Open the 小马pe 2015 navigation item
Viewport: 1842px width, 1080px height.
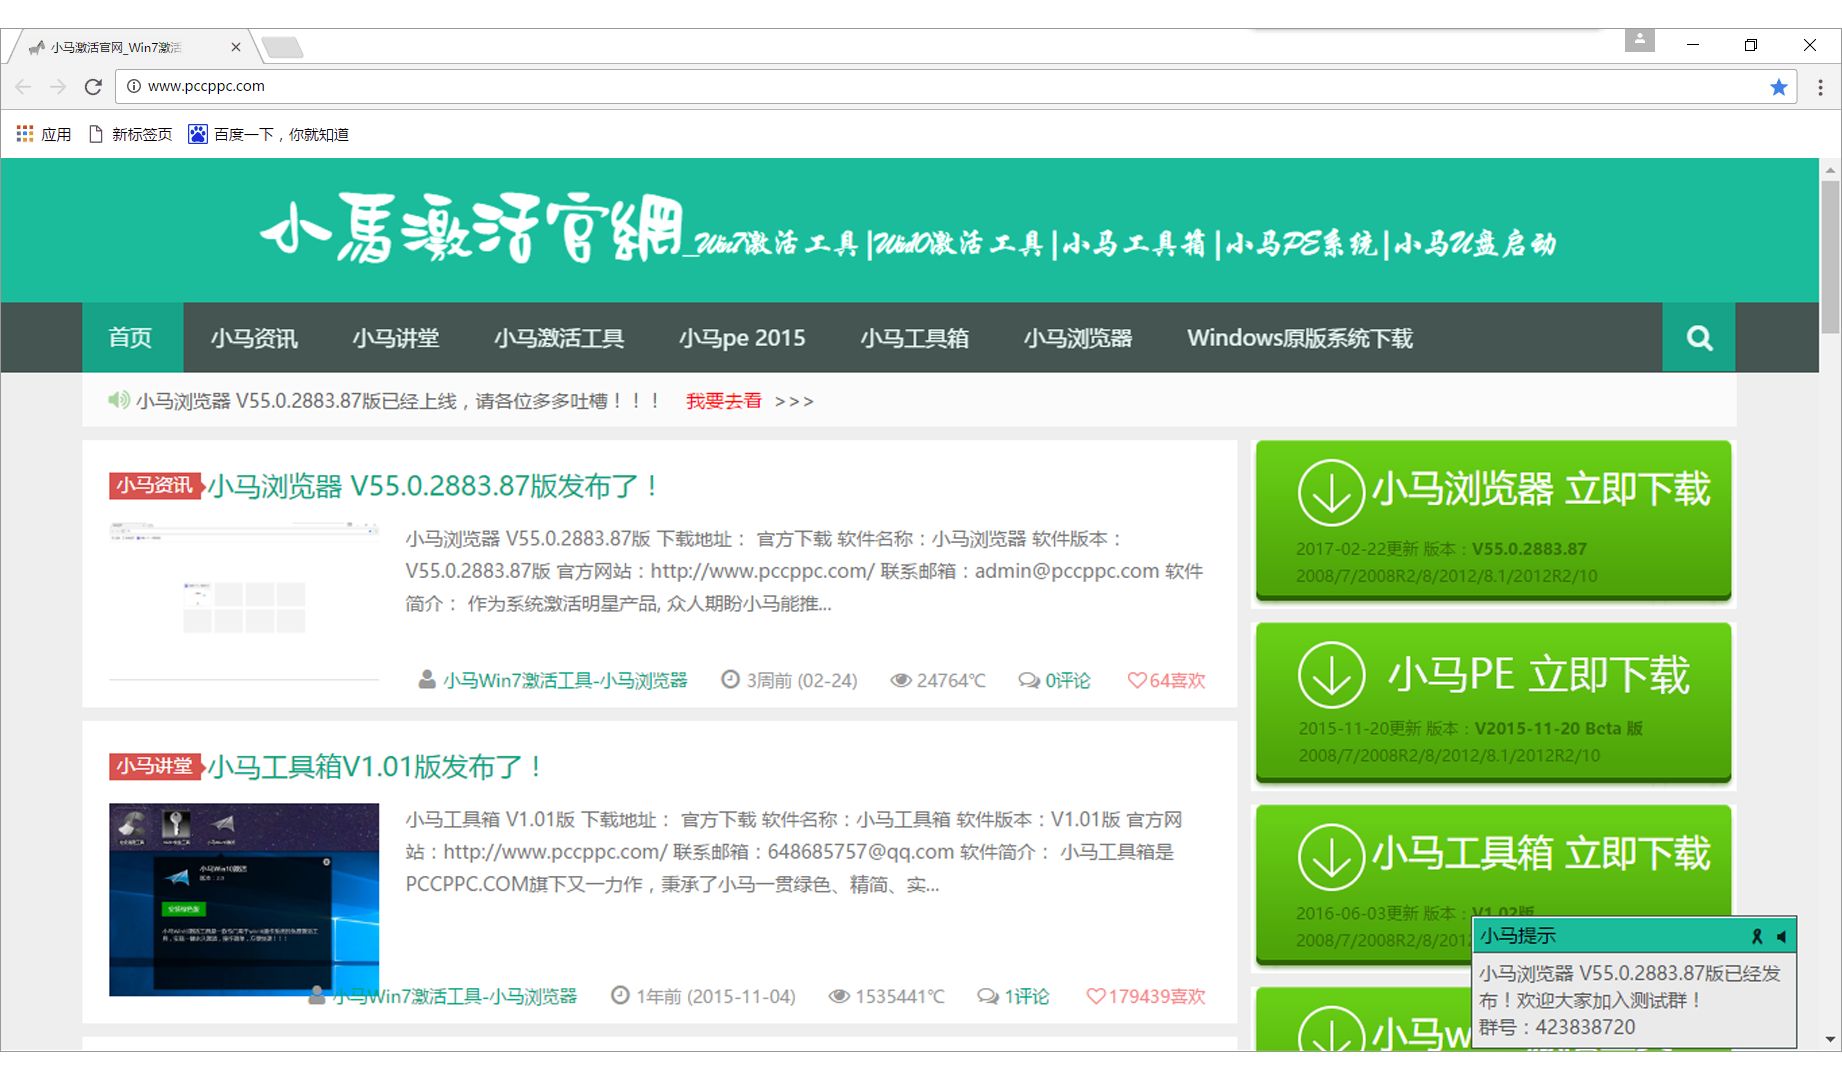coord(742,338)
